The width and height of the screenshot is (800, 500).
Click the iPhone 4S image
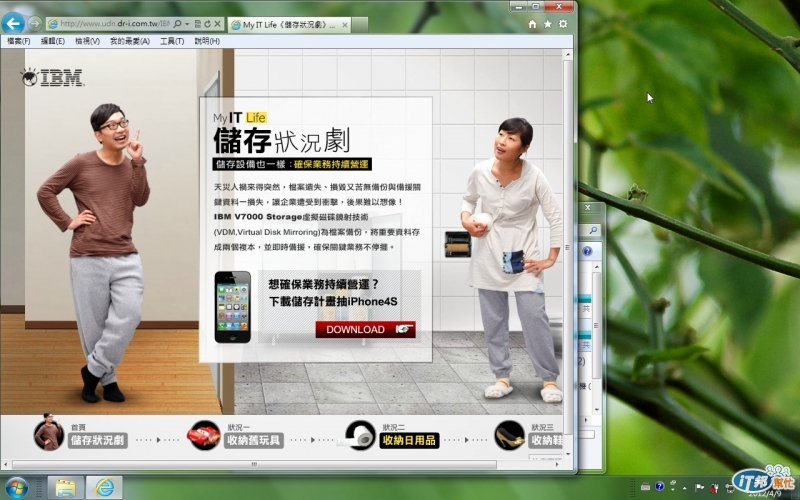[x=233, y=307]
